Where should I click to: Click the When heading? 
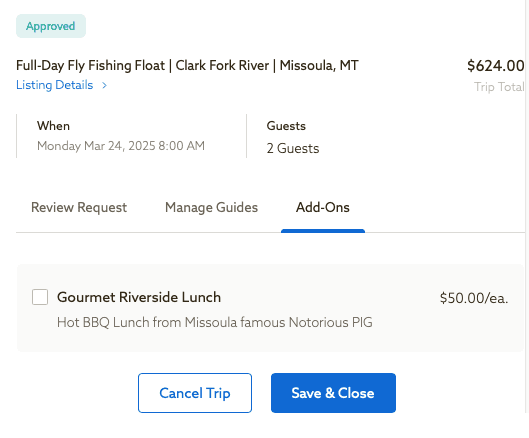coord(53,126)
